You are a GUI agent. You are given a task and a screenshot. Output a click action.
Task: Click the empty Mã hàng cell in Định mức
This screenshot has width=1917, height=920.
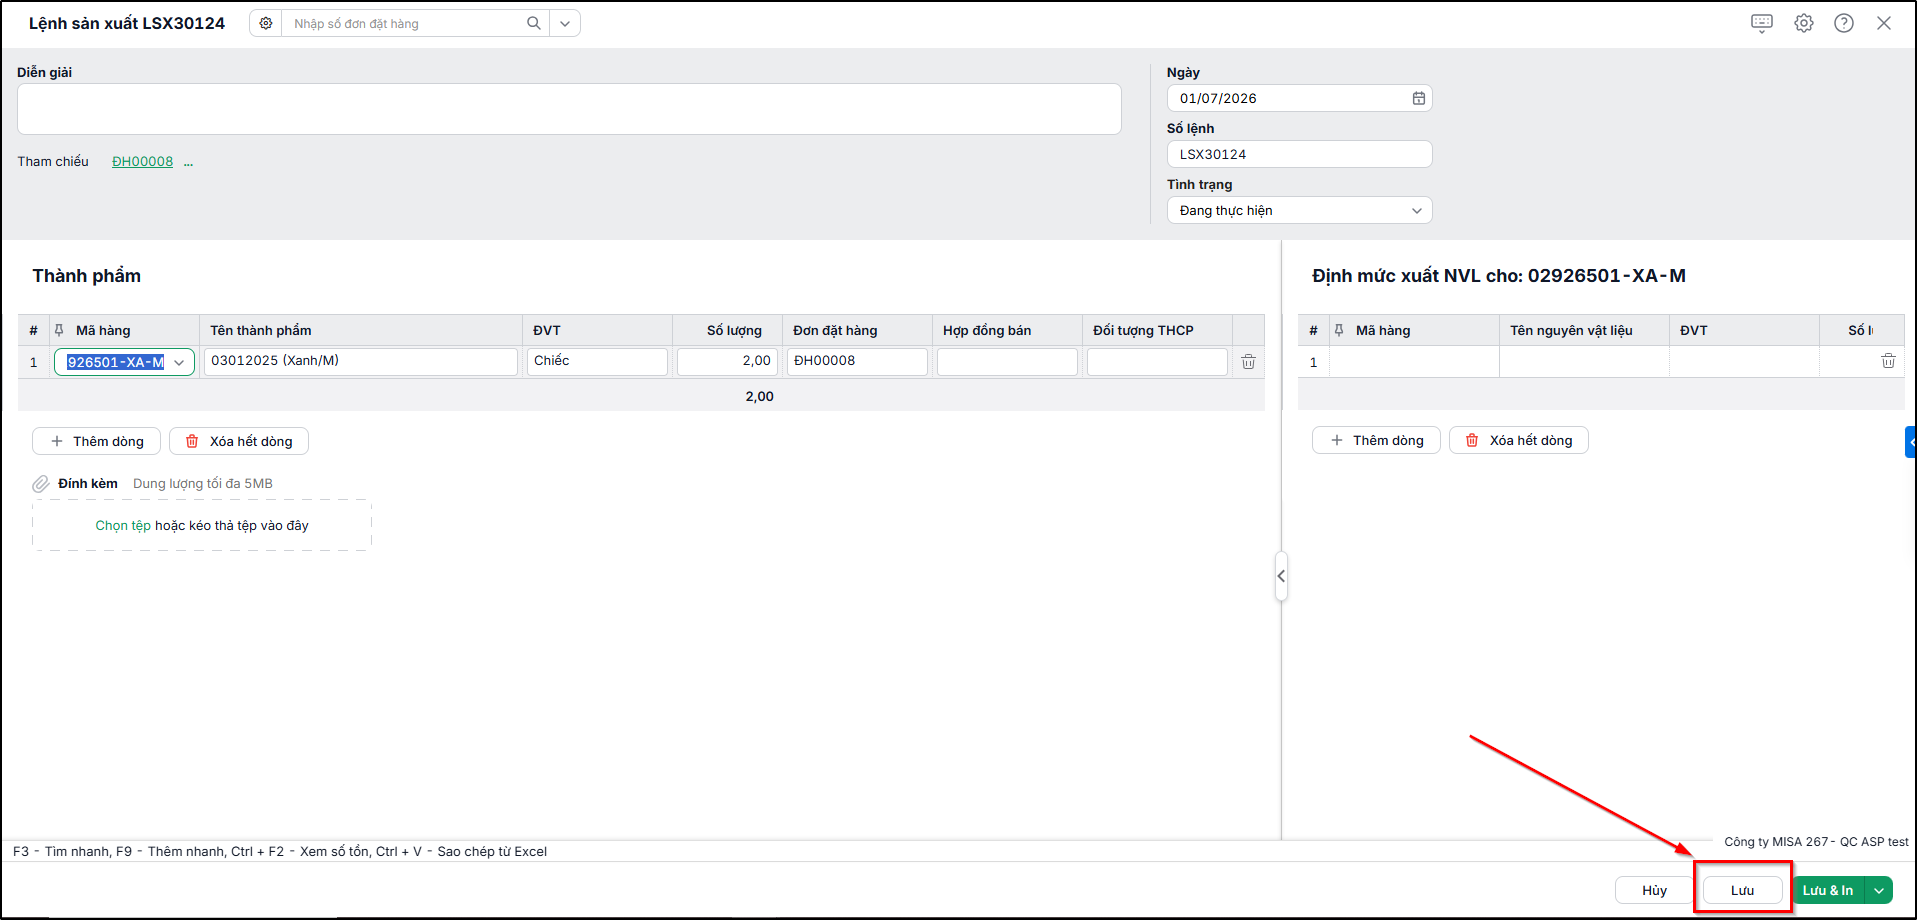coord(1414,362)
